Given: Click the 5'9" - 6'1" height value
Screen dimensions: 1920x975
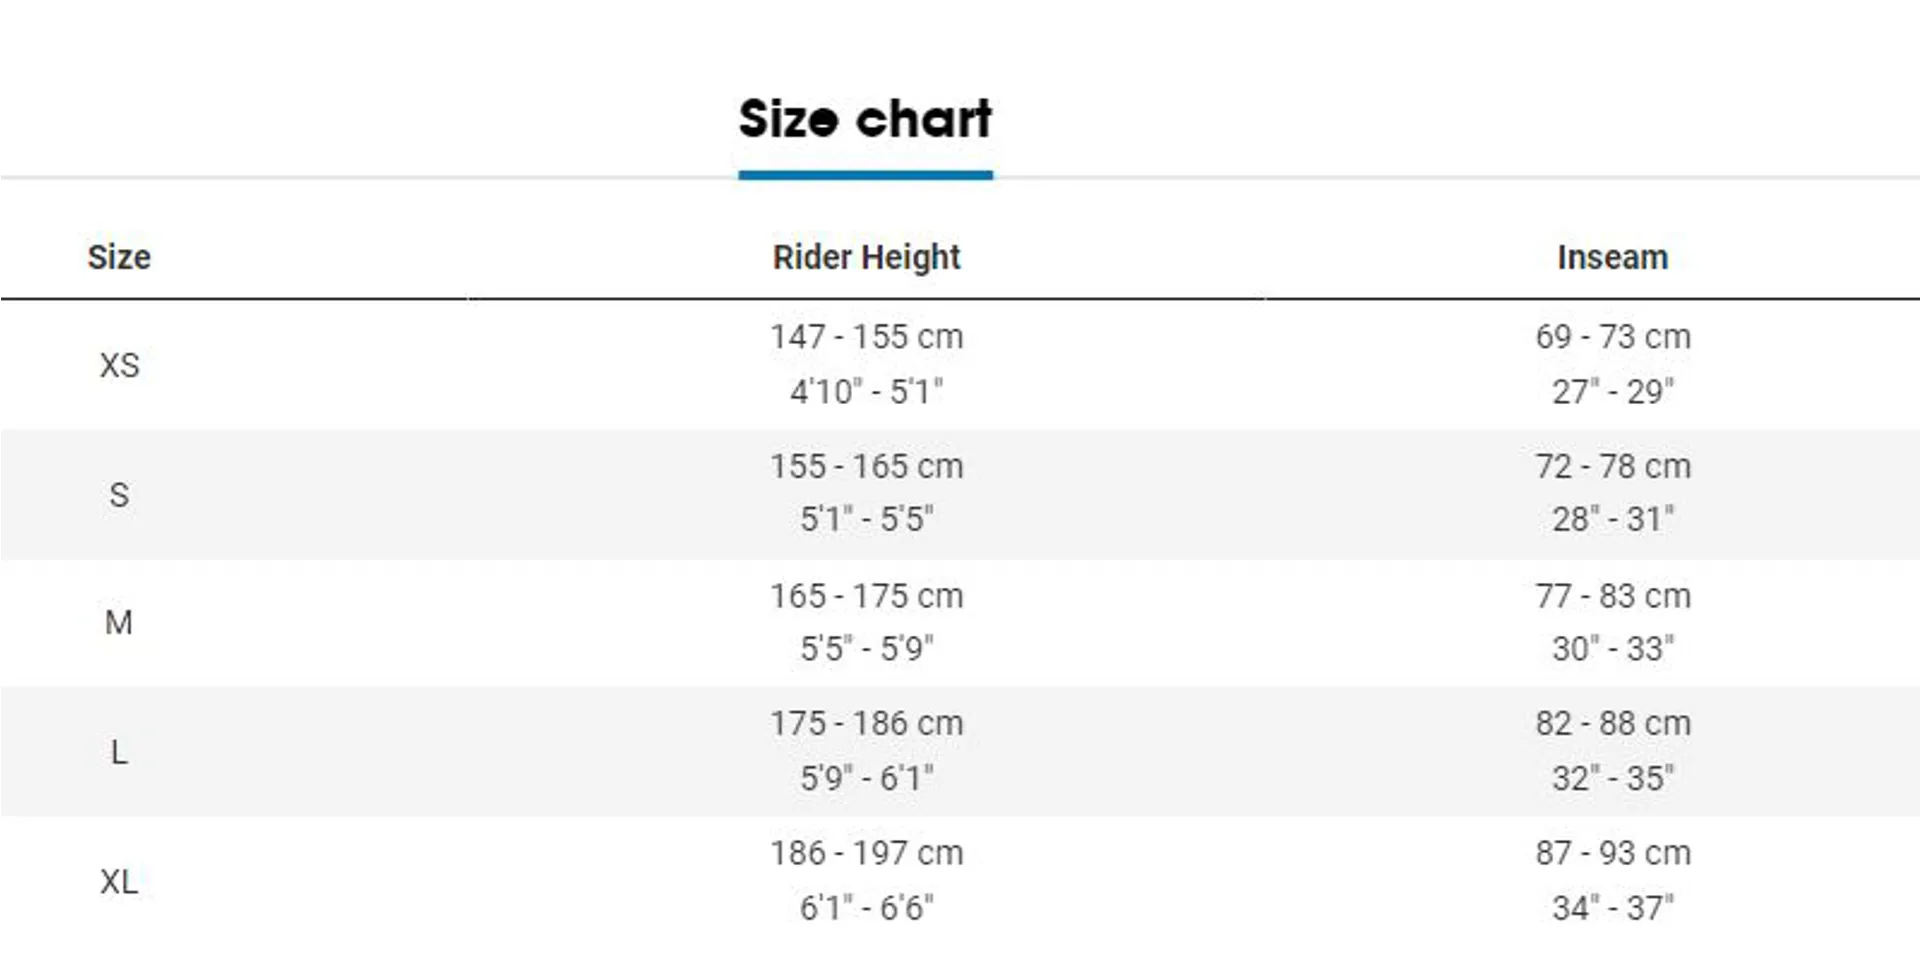Looking at the screenshot, I should pos(866,778).
